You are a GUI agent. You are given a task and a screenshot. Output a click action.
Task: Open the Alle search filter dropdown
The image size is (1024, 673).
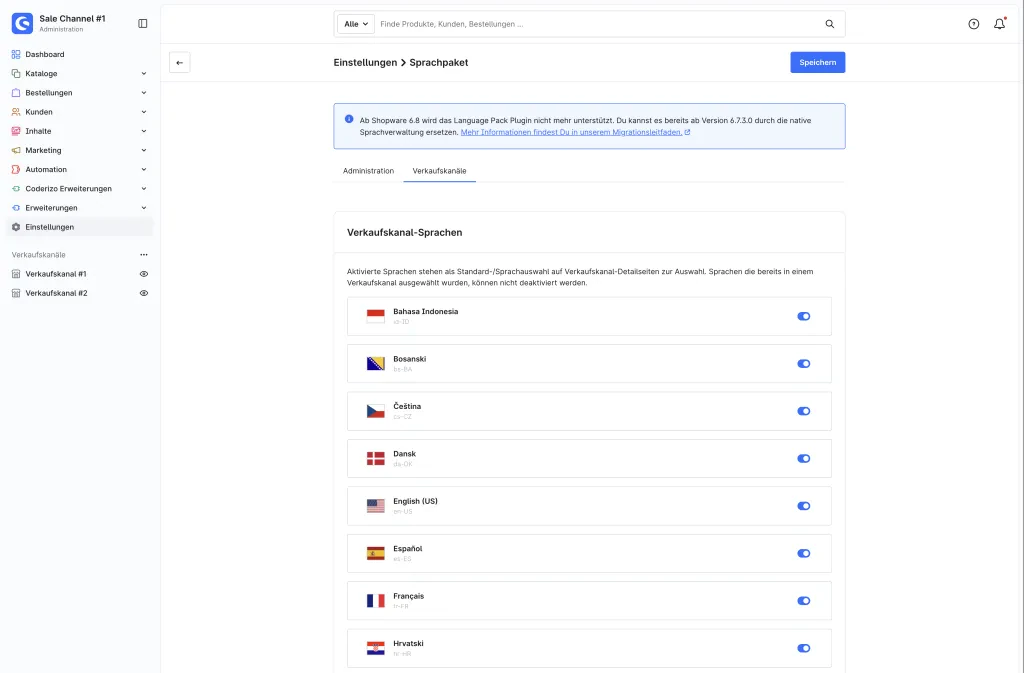[356, 24]
